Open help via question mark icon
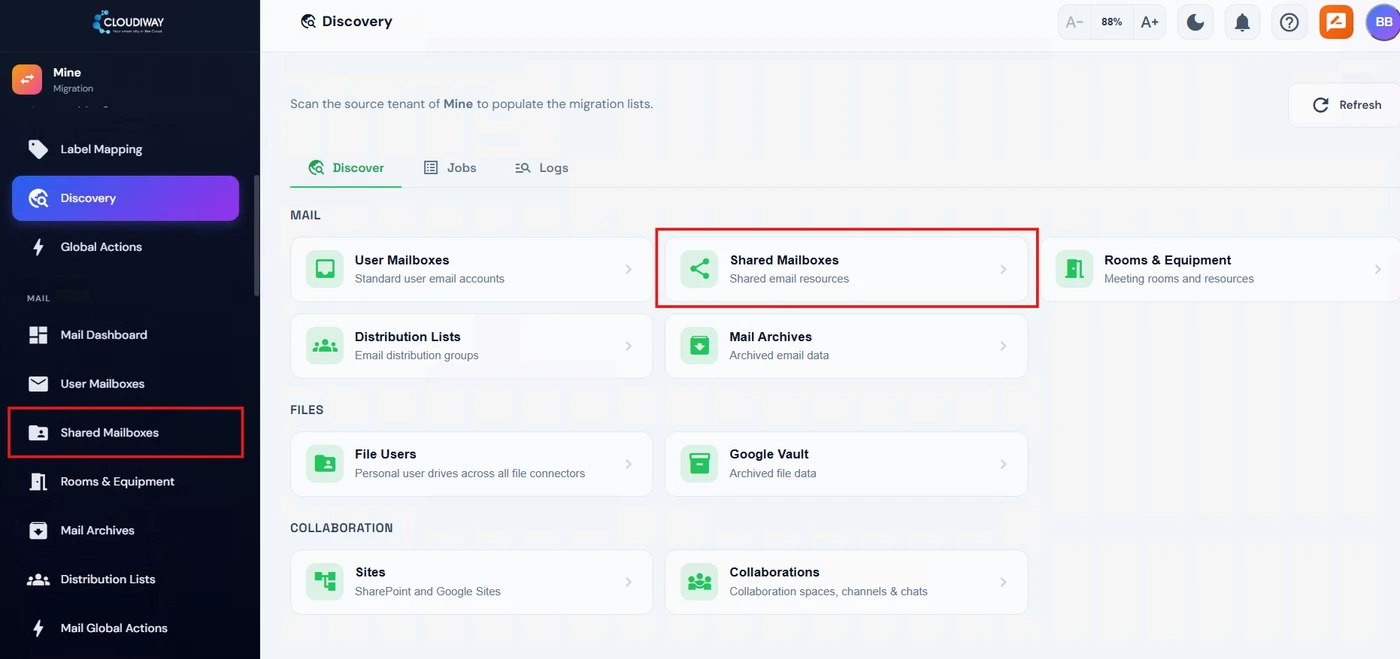The height and width of the screenshot is (659, 1400). (x=1289, y=22)
